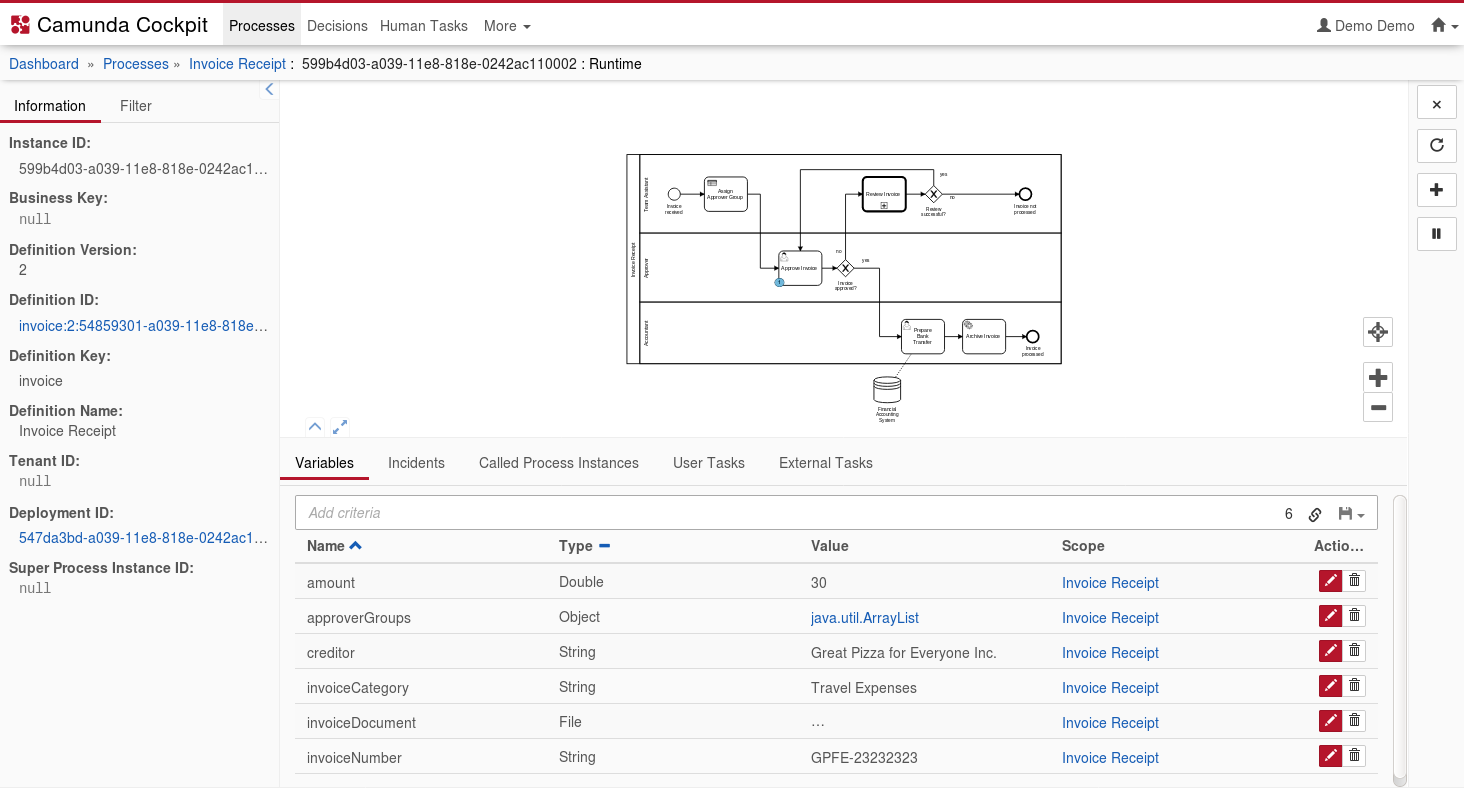Image resolution: width=1464 pixels, height=796 pixels.
Task: Delete the invoiceNumber variable
Action: click(1355, 756)
